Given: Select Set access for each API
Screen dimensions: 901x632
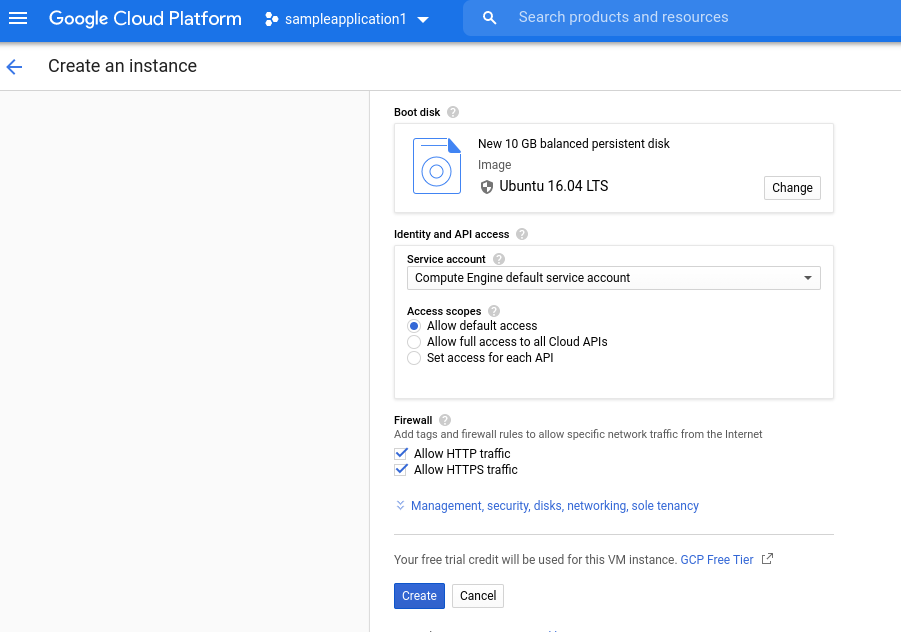Looking at the screenshot, I should [414, 358].
